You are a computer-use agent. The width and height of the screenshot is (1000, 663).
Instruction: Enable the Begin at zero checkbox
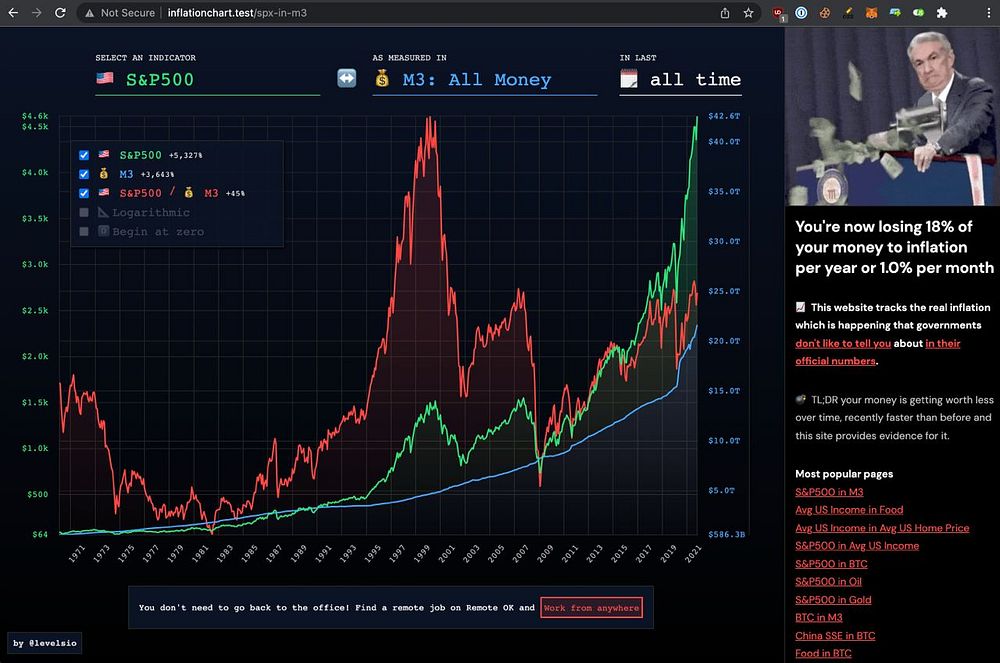pos(84,231)
